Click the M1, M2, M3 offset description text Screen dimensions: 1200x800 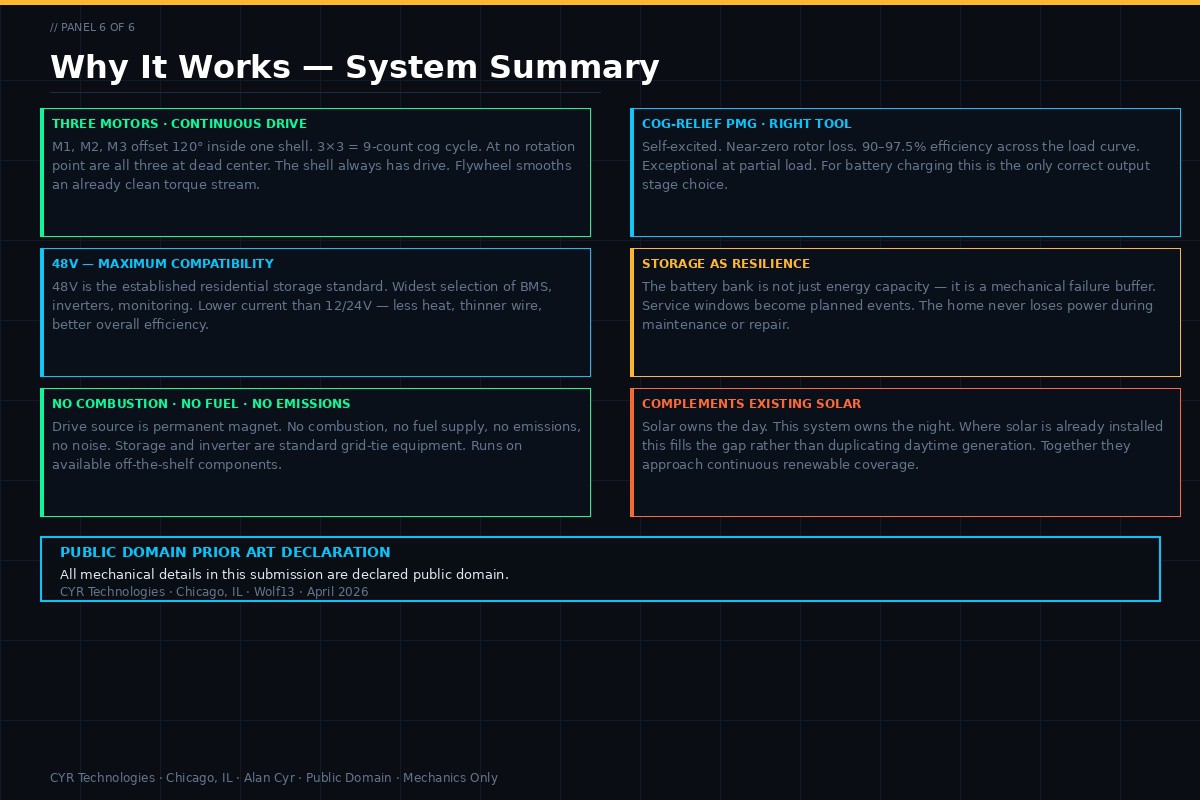click(313, 166)
